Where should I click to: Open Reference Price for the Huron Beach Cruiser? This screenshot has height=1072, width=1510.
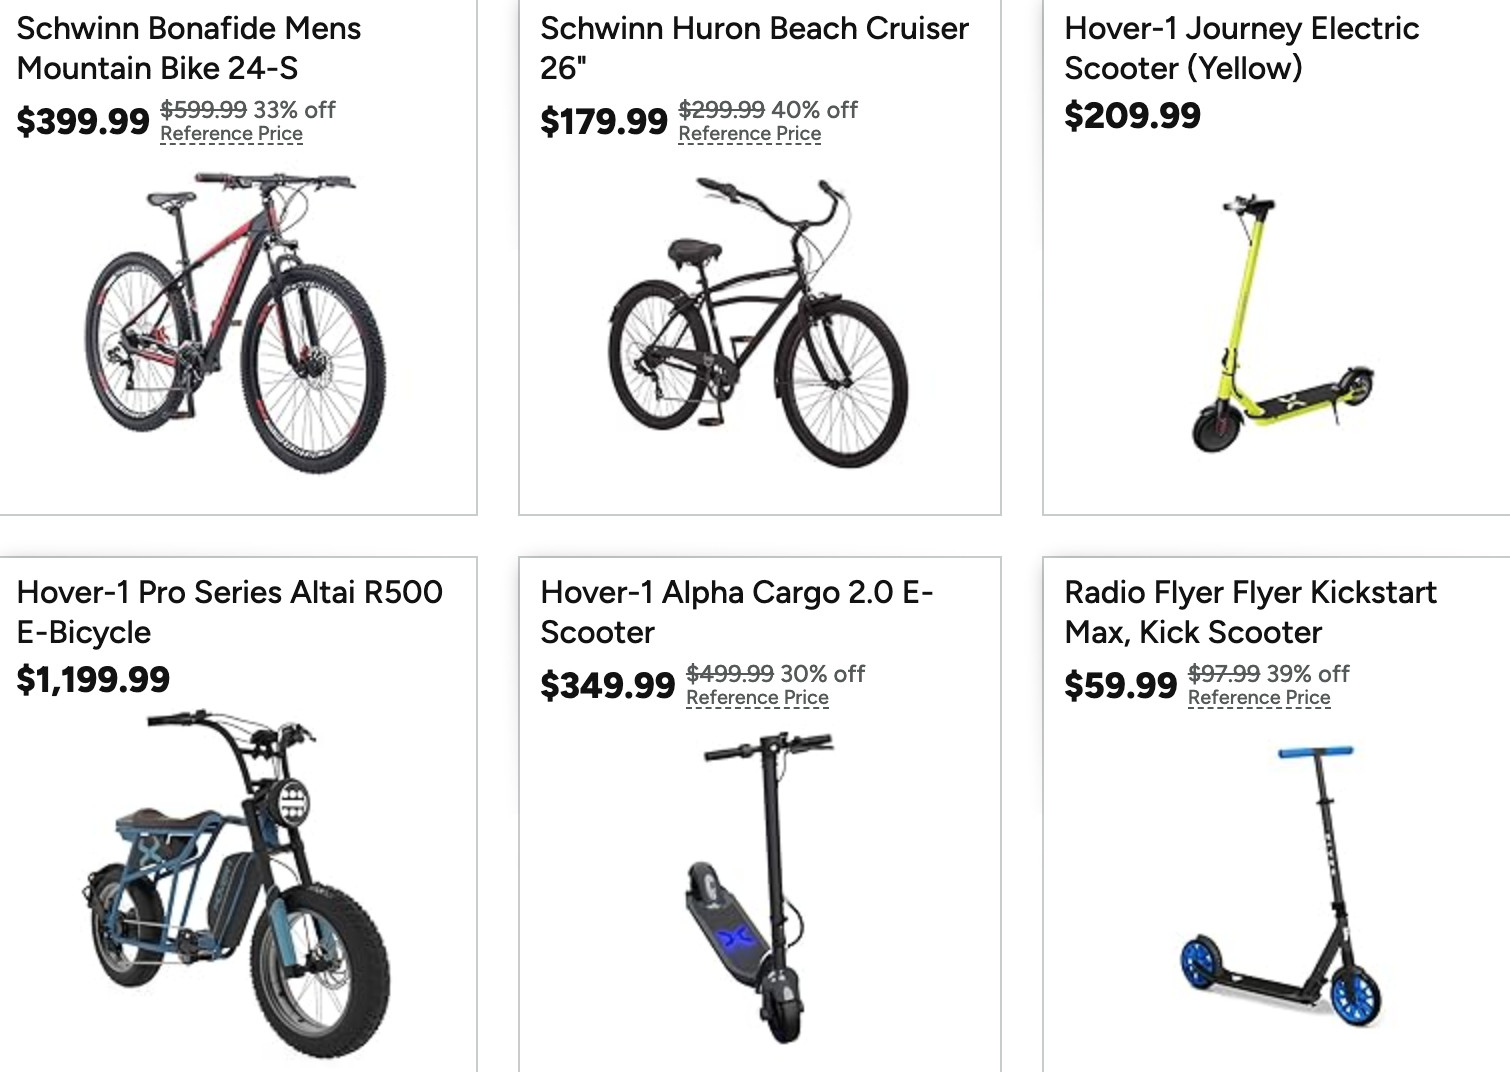[x=749, y=134]
